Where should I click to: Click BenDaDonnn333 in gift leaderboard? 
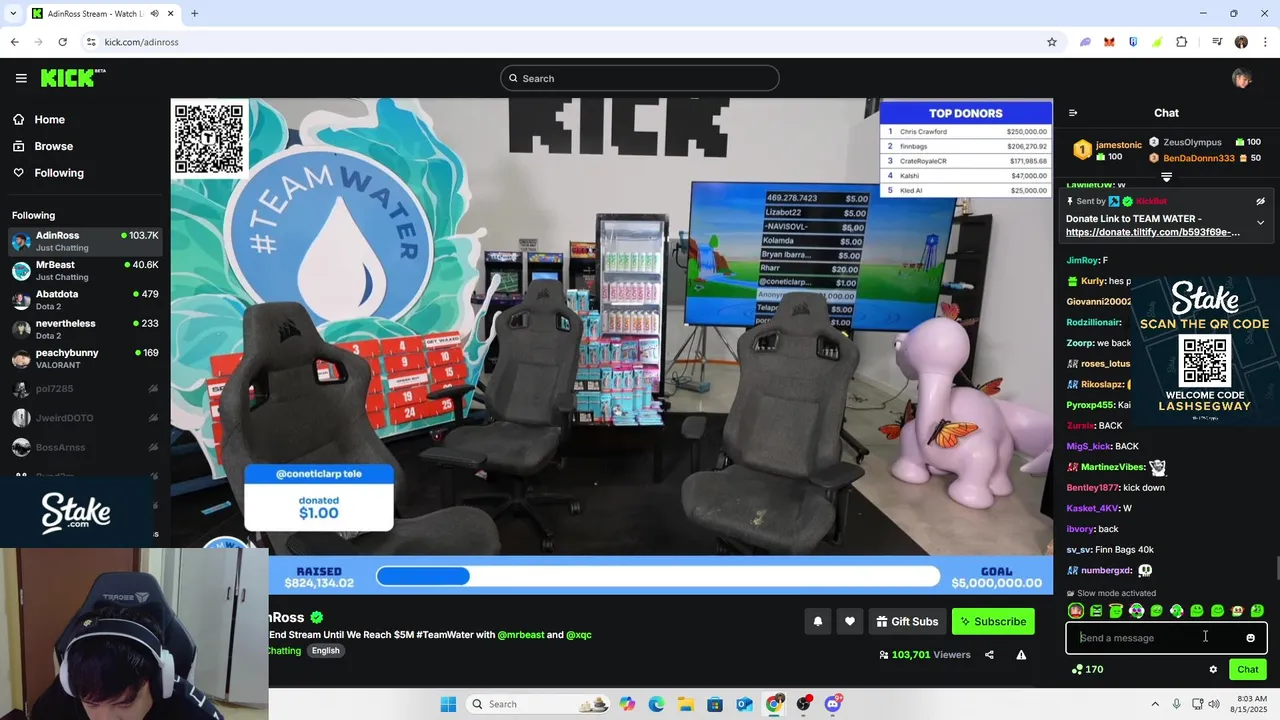(1198, 158)
